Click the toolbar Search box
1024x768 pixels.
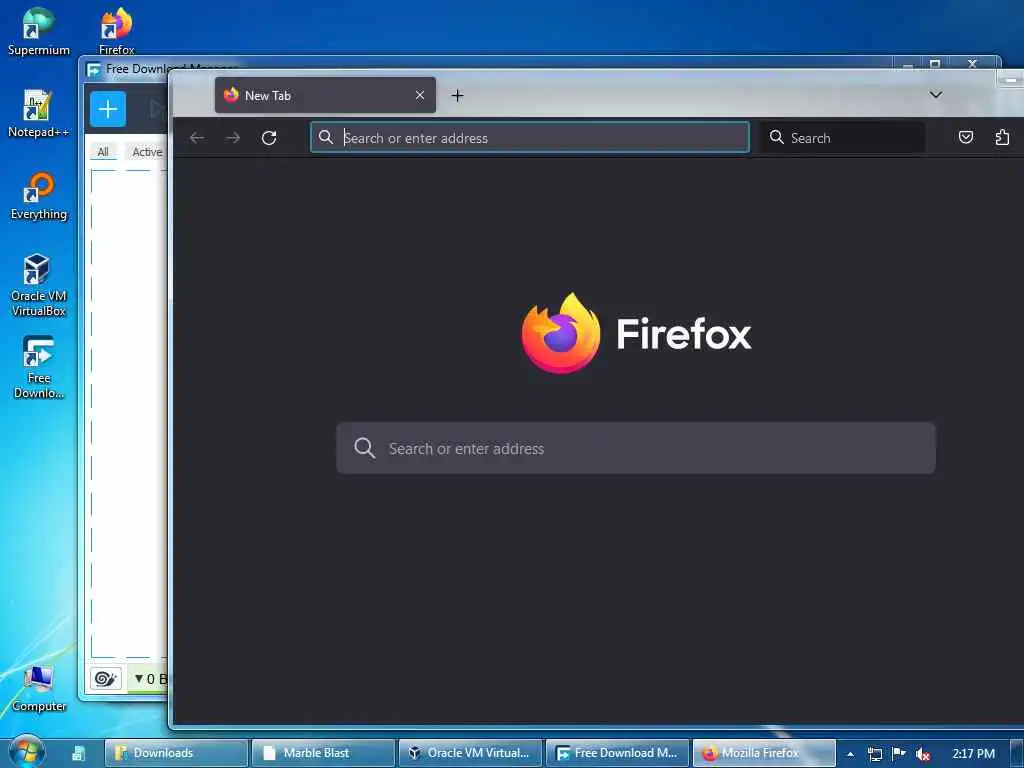(x=842, y=137)
